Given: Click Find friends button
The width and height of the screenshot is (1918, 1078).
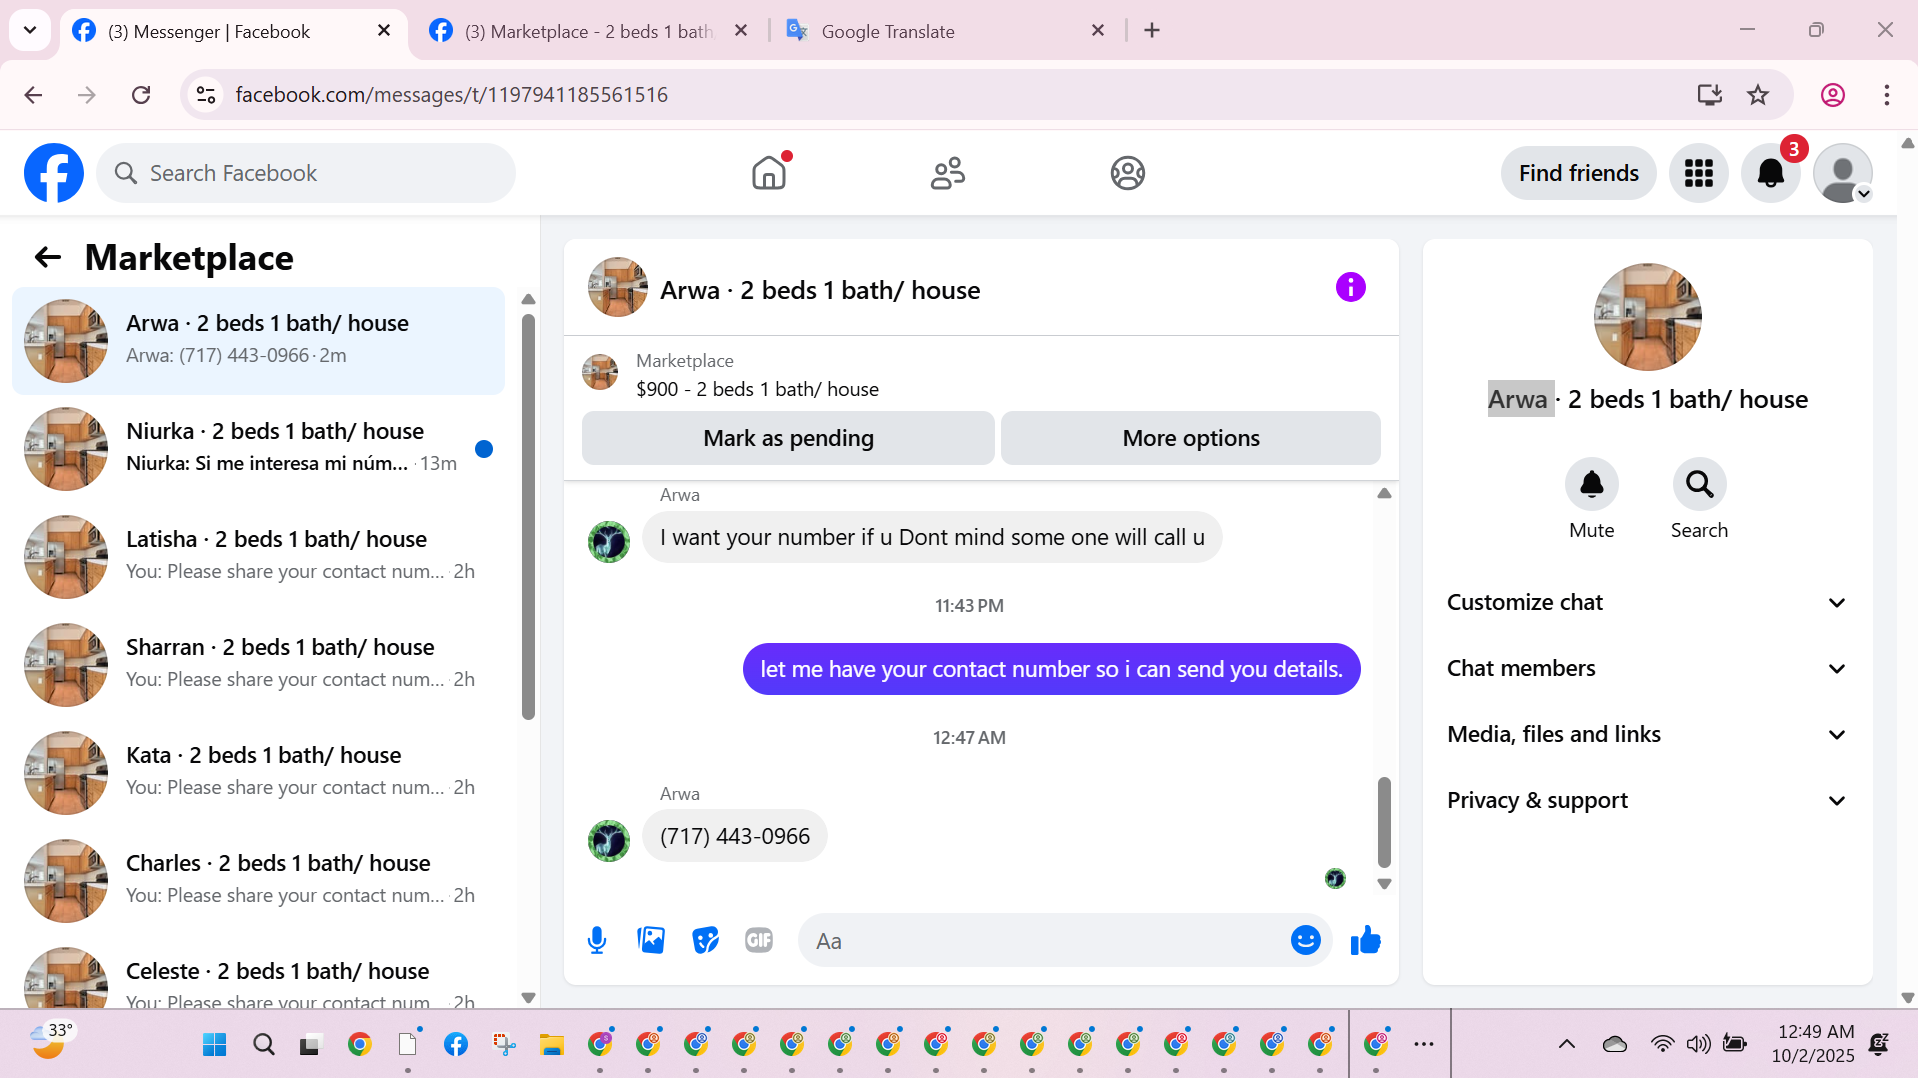Looking at the screenshot, I should [x=1578, y=173].
